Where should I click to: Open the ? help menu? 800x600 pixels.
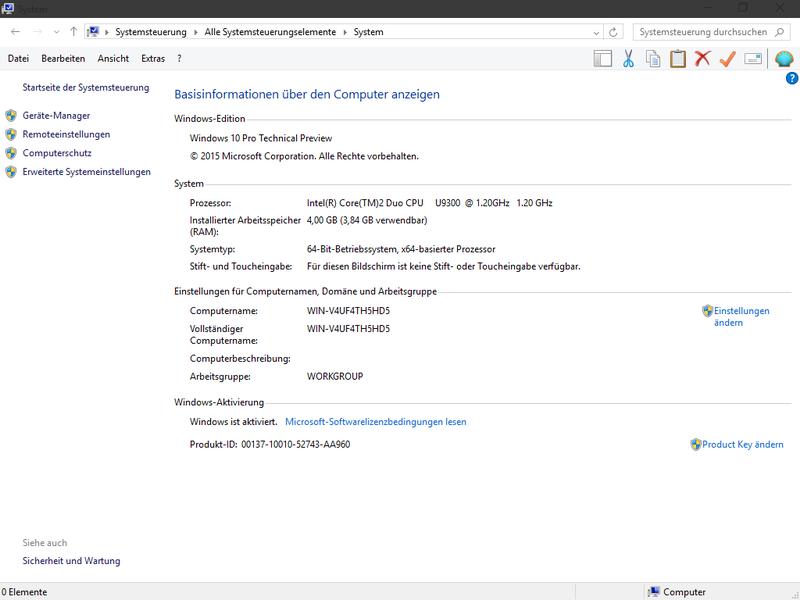(179, 59)
